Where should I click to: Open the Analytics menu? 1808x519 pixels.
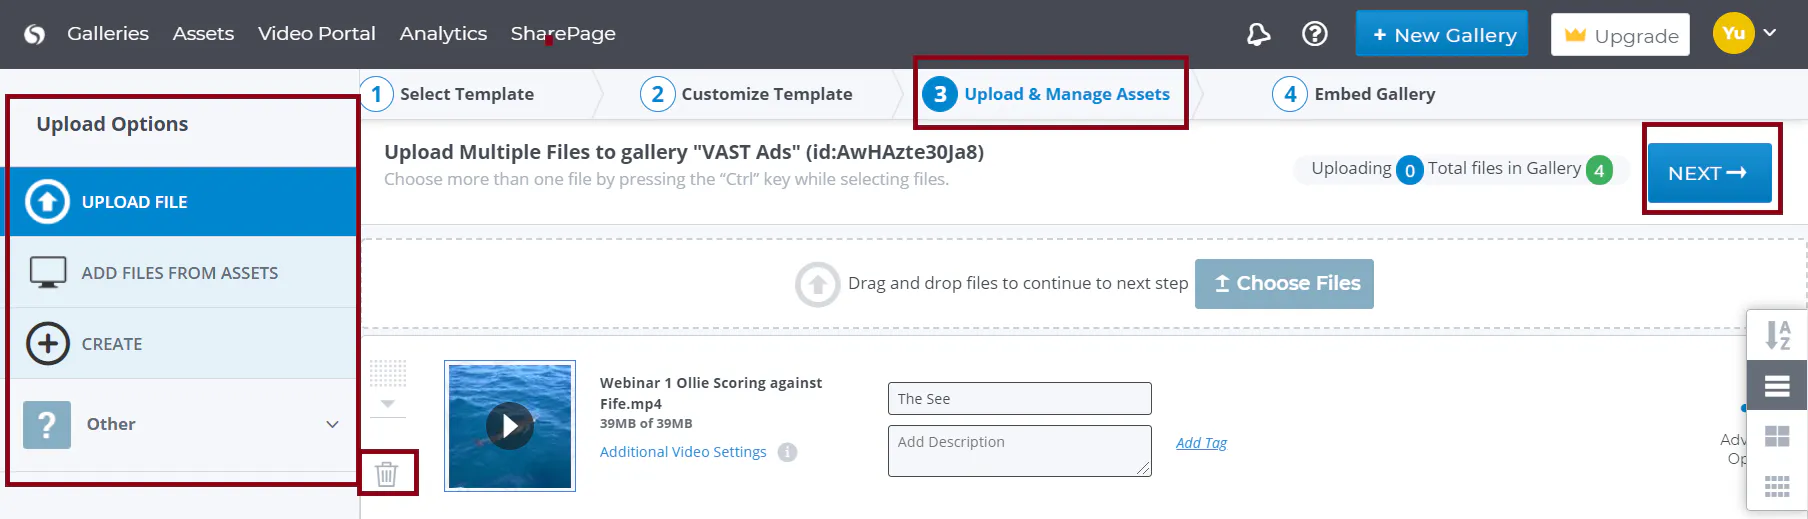pyautogui.click(x=443, y=34)
